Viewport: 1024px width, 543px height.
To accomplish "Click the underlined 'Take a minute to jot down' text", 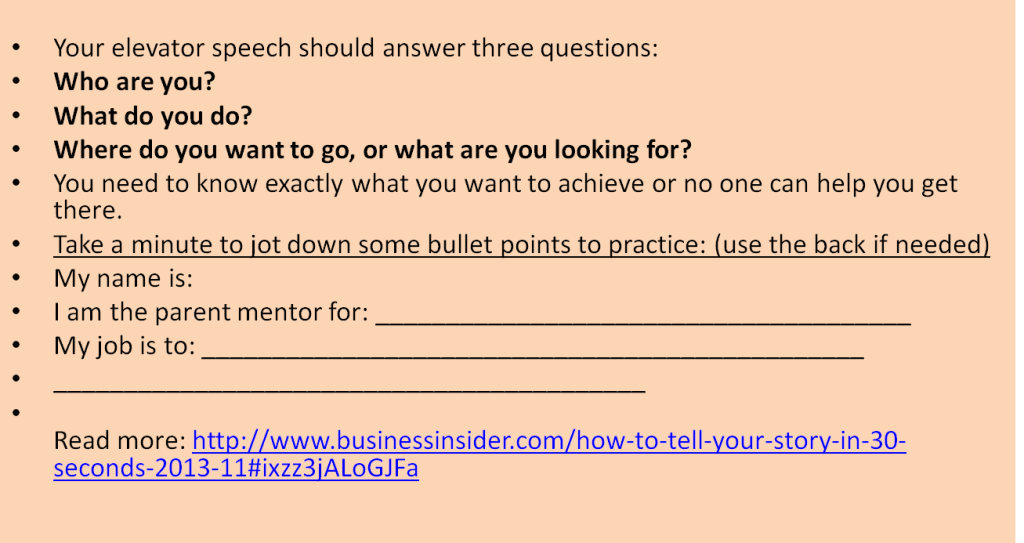I will 521,244.
